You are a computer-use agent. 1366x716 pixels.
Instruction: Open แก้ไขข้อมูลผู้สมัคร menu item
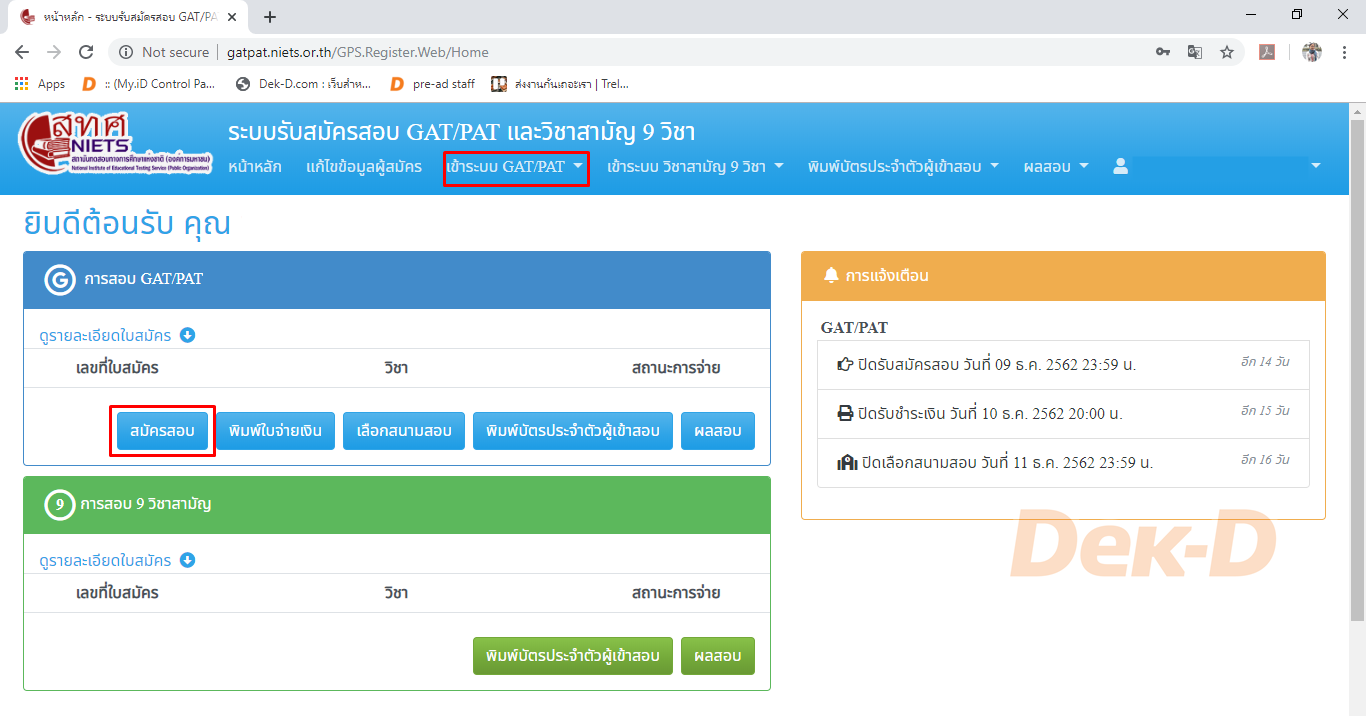(x=364, y=167)
